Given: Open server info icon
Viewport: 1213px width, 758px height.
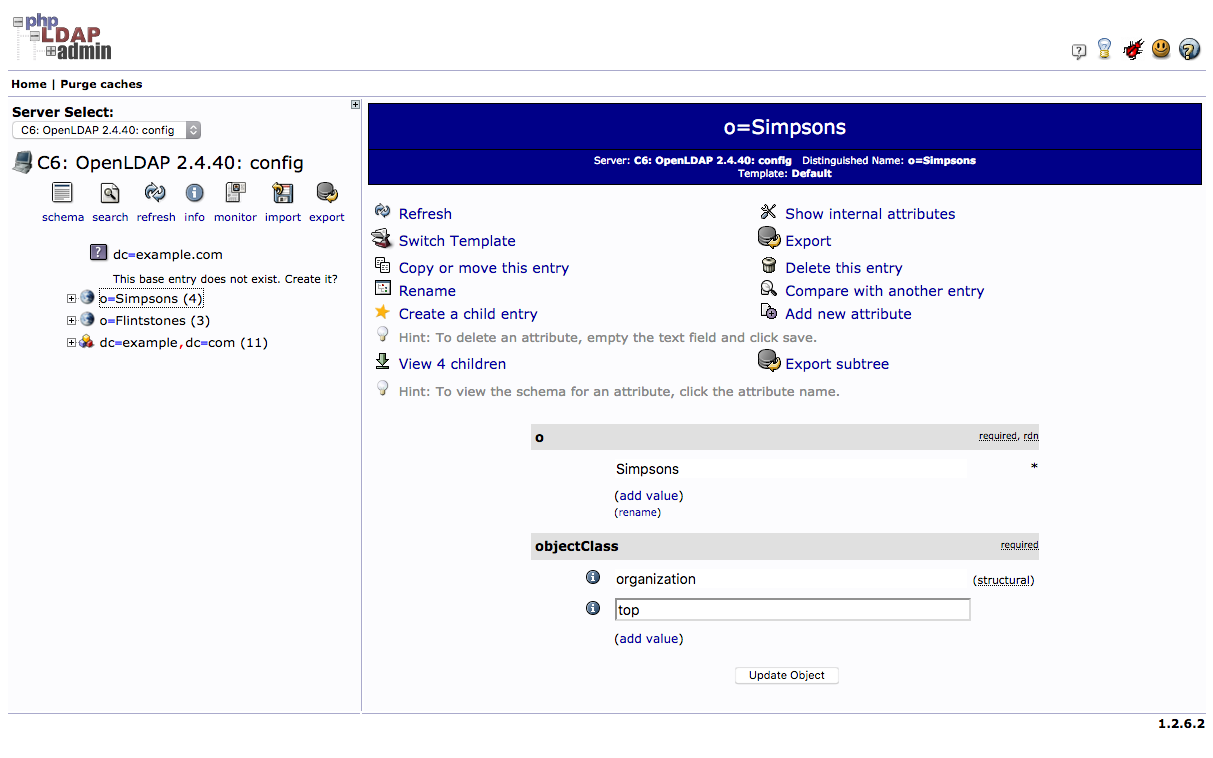Looking at the screenshot, I should click(194, 193).
